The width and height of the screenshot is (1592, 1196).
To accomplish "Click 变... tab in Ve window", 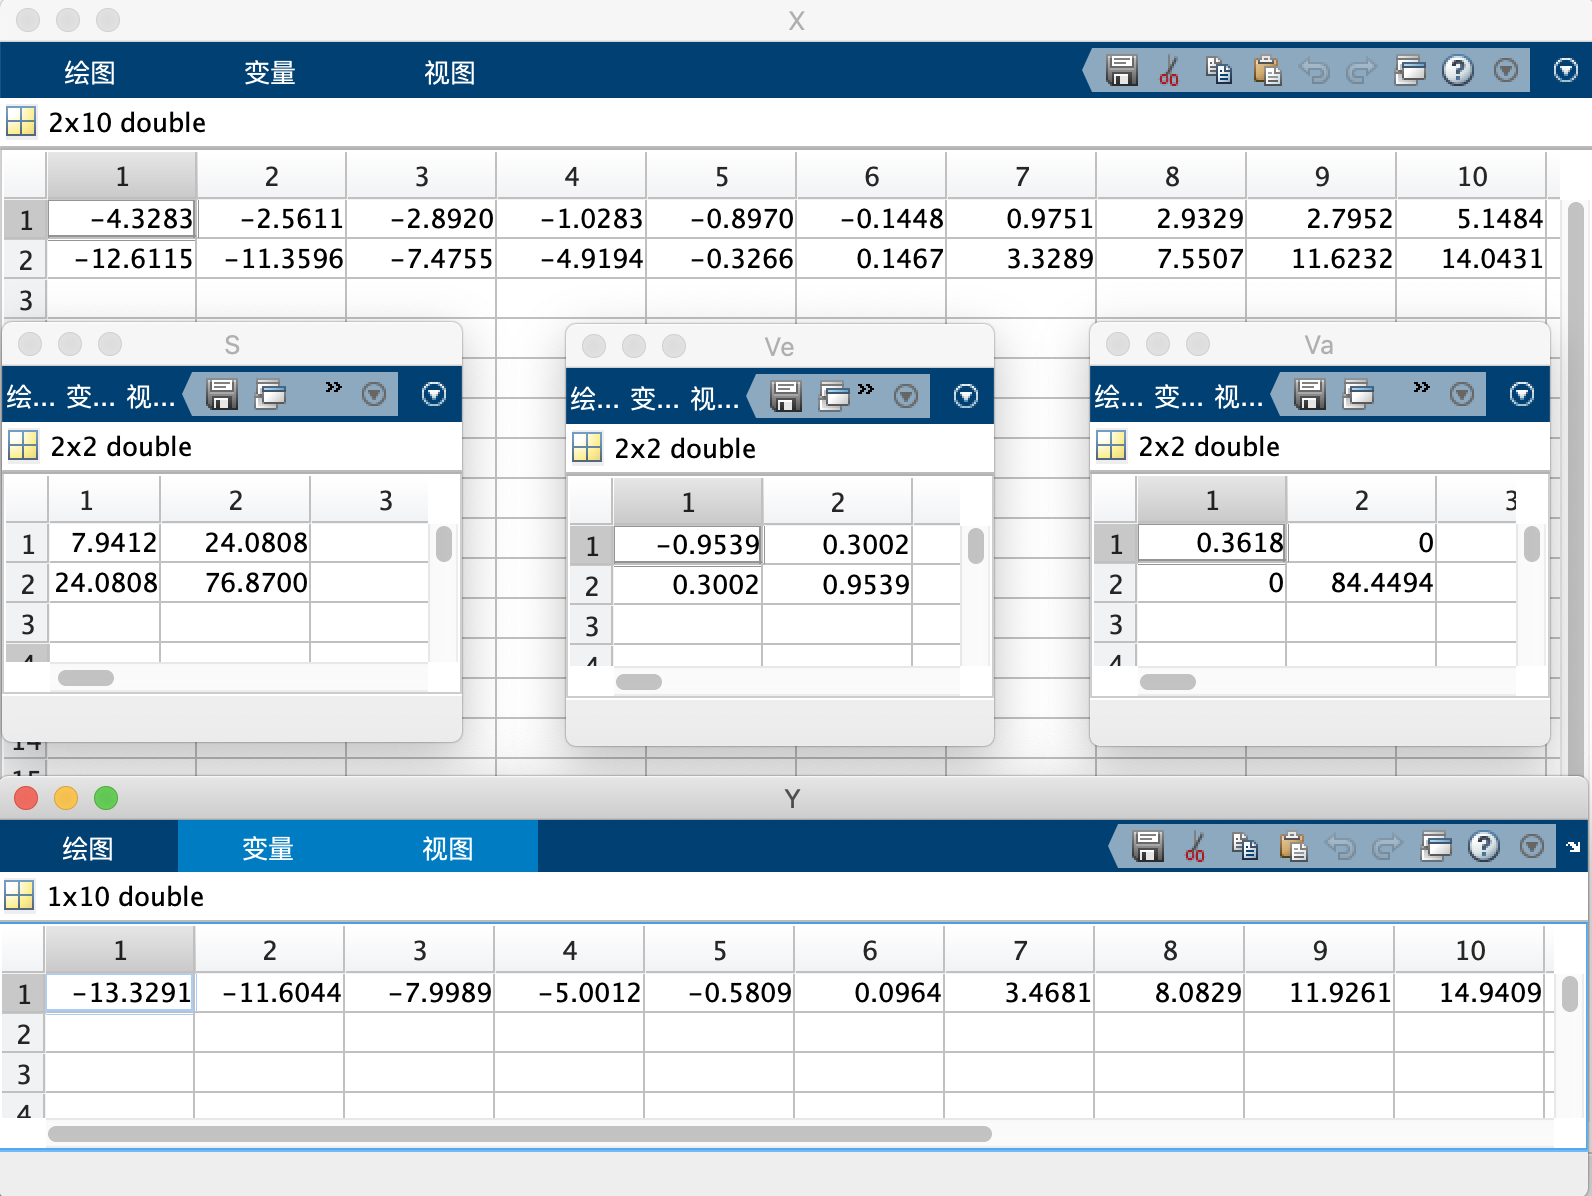I will click(655, 399).
